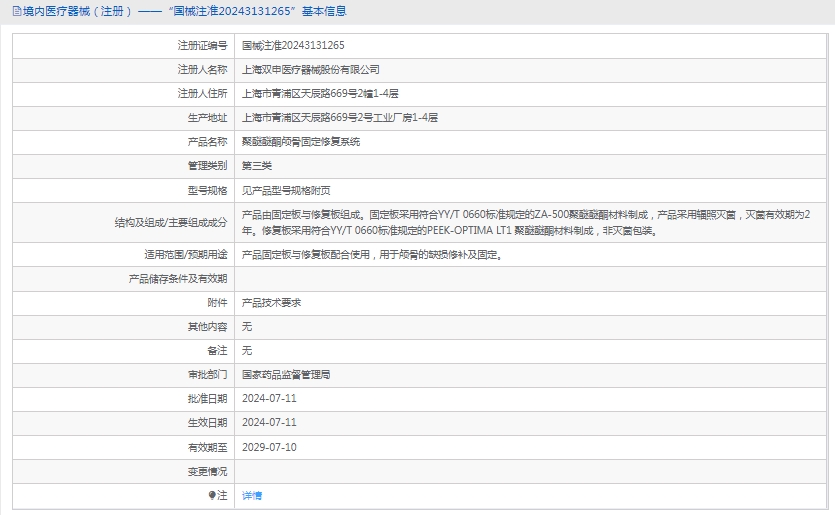Viewport: 835px width, 515px height.
Task: Click the production address with 工业厂房1-4层
Action: tap(340, 118)
